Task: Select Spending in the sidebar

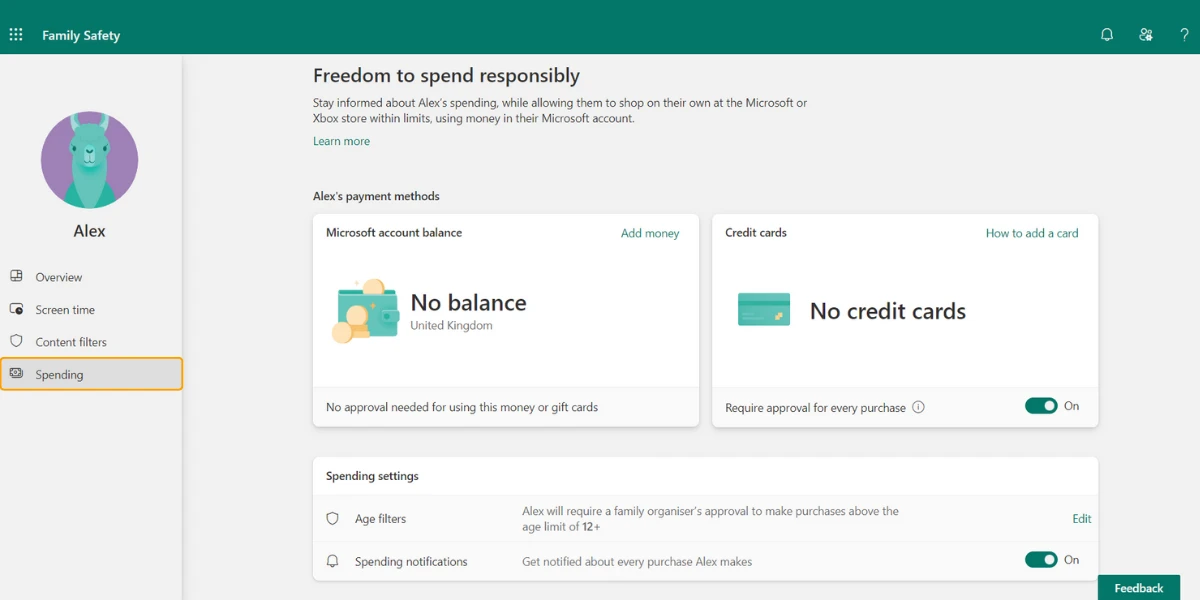Action: point(91,374)
